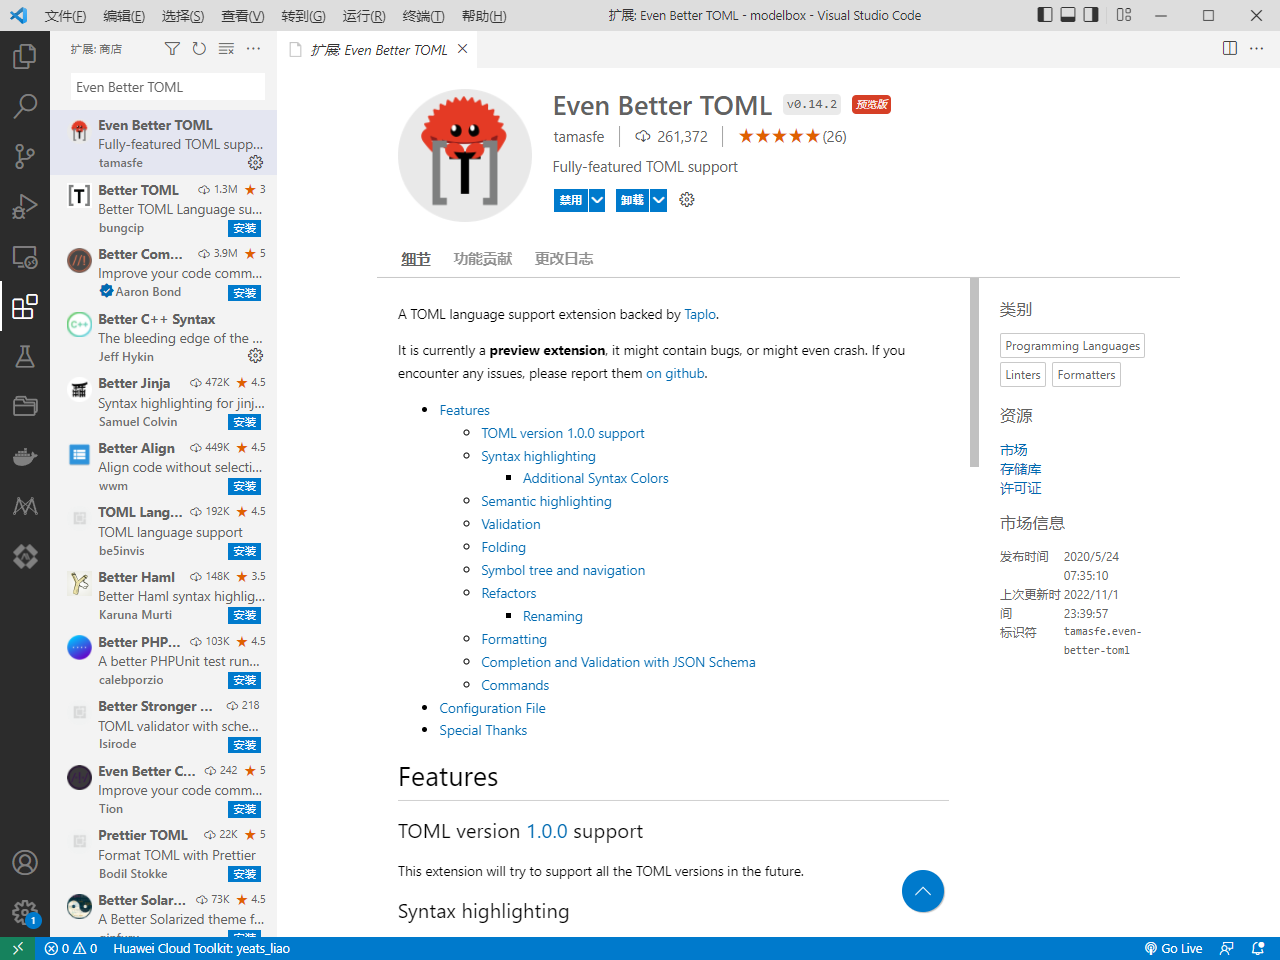Click Huawei Cloud Toolkit status entry
The width and height of the screenshot is (1280, 960).
[201, 949]
